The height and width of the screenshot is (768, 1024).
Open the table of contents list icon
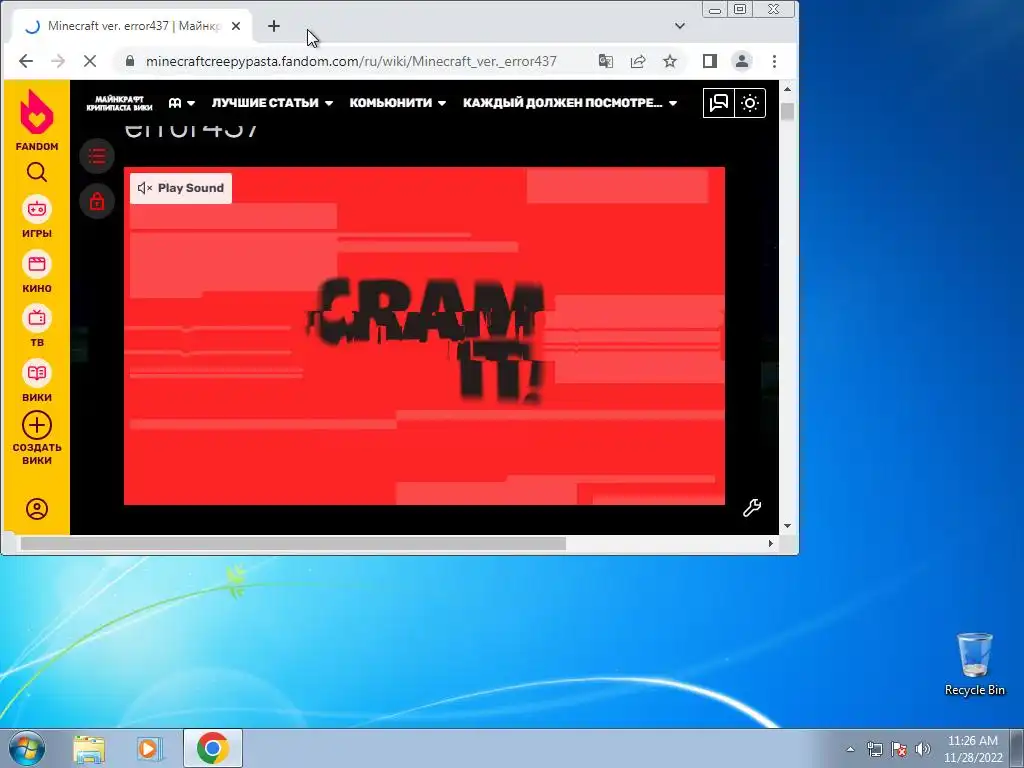pyautogui.click(x=97, y=156)
